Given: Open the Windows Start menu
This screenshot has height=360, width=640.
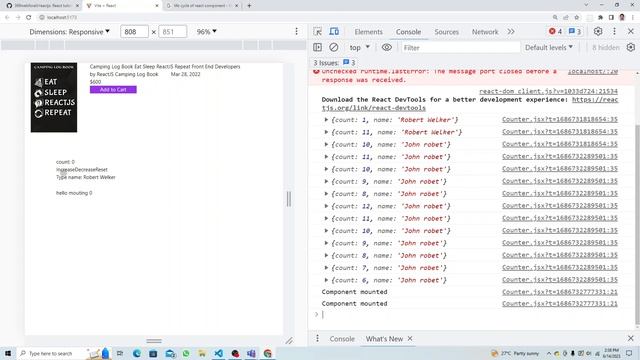Looking at the screenshot, I should pyautogui.click(x=8, y=353).
